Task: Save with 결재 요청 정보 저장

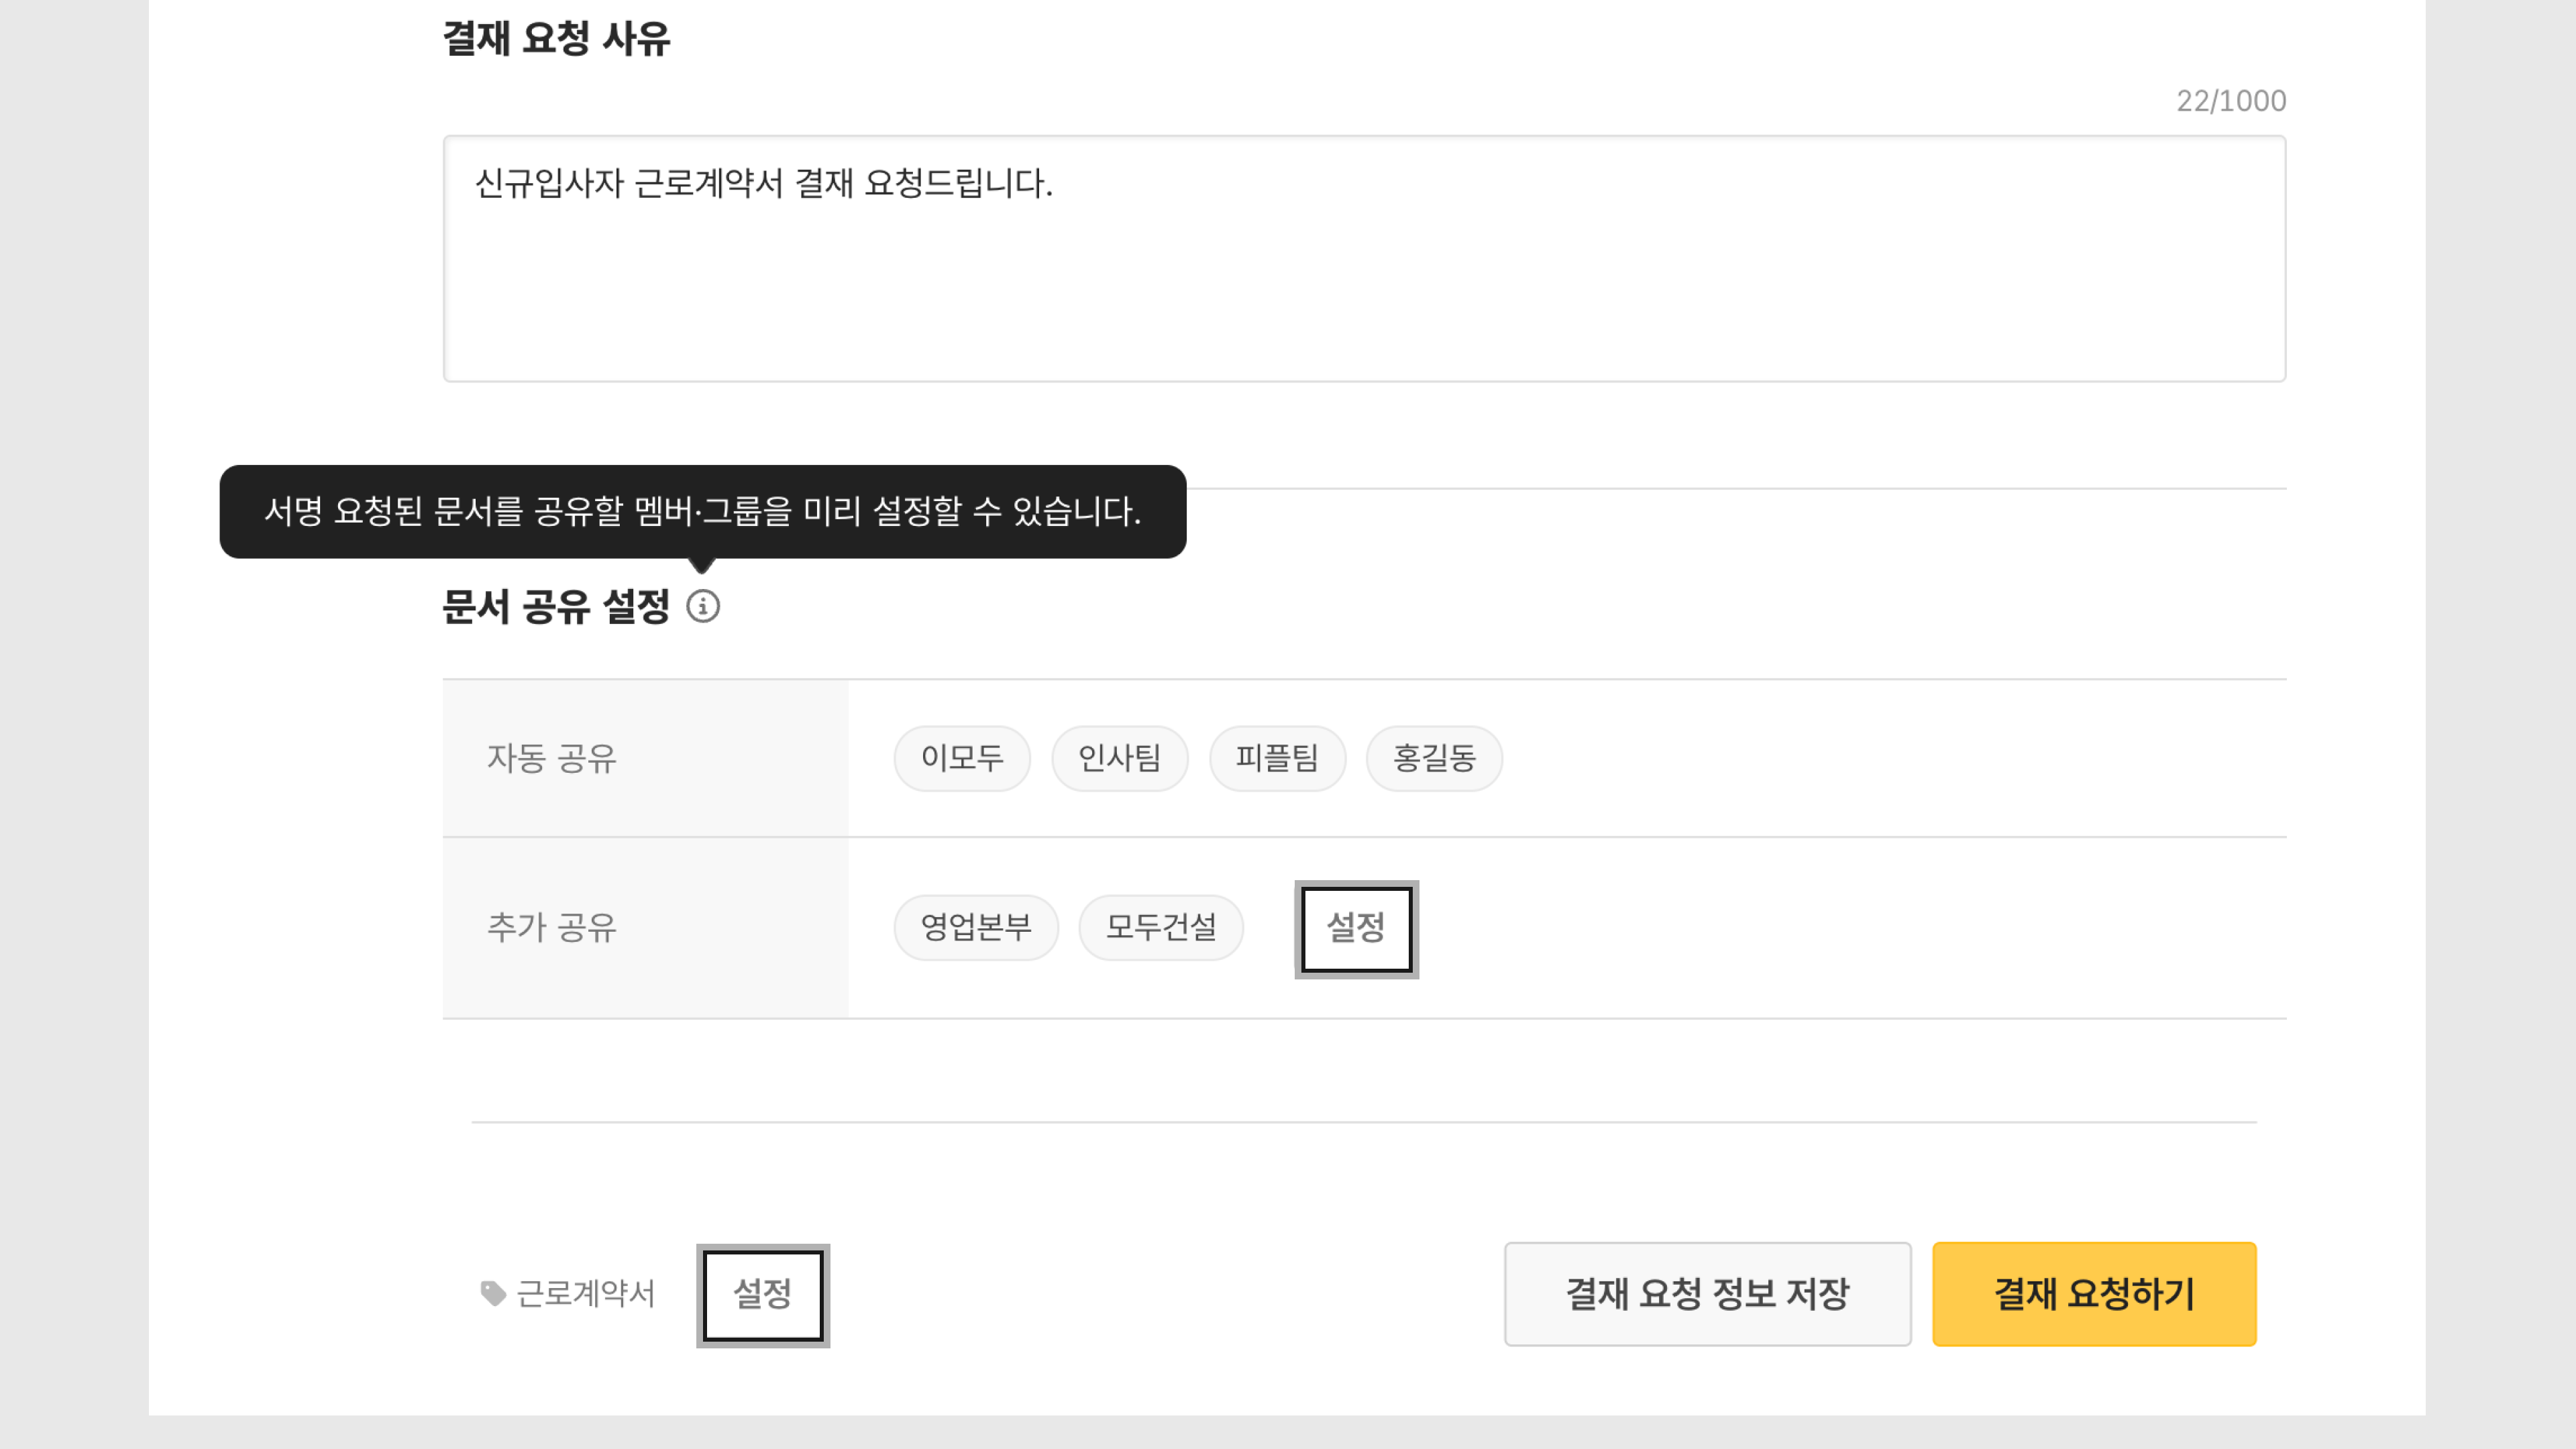Action: [x=1707, y=1294]
